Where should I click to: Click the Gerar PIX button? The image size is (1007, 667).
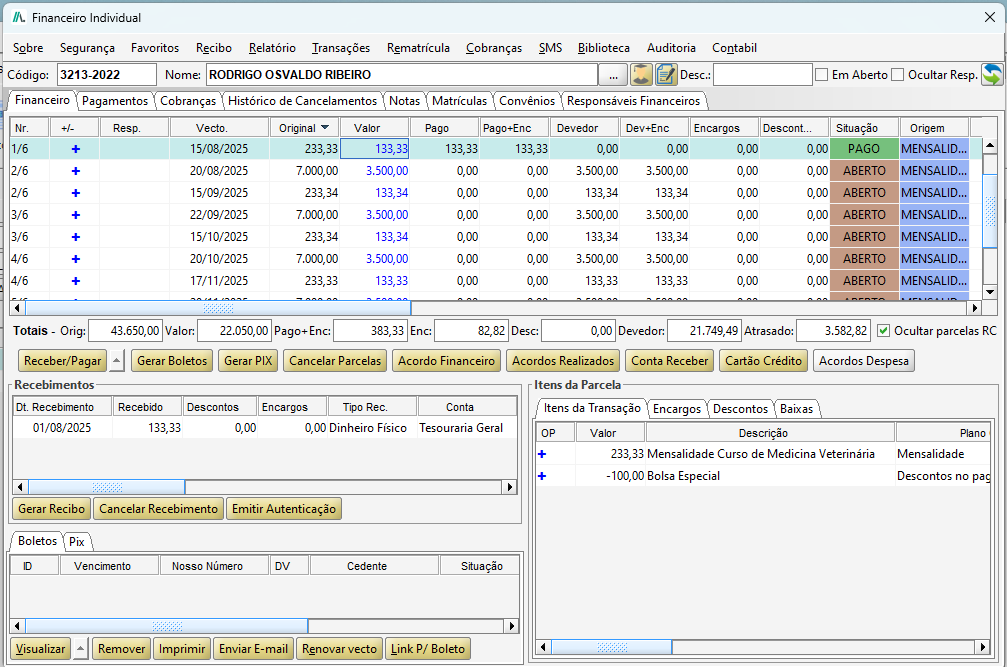coord(249,361)
